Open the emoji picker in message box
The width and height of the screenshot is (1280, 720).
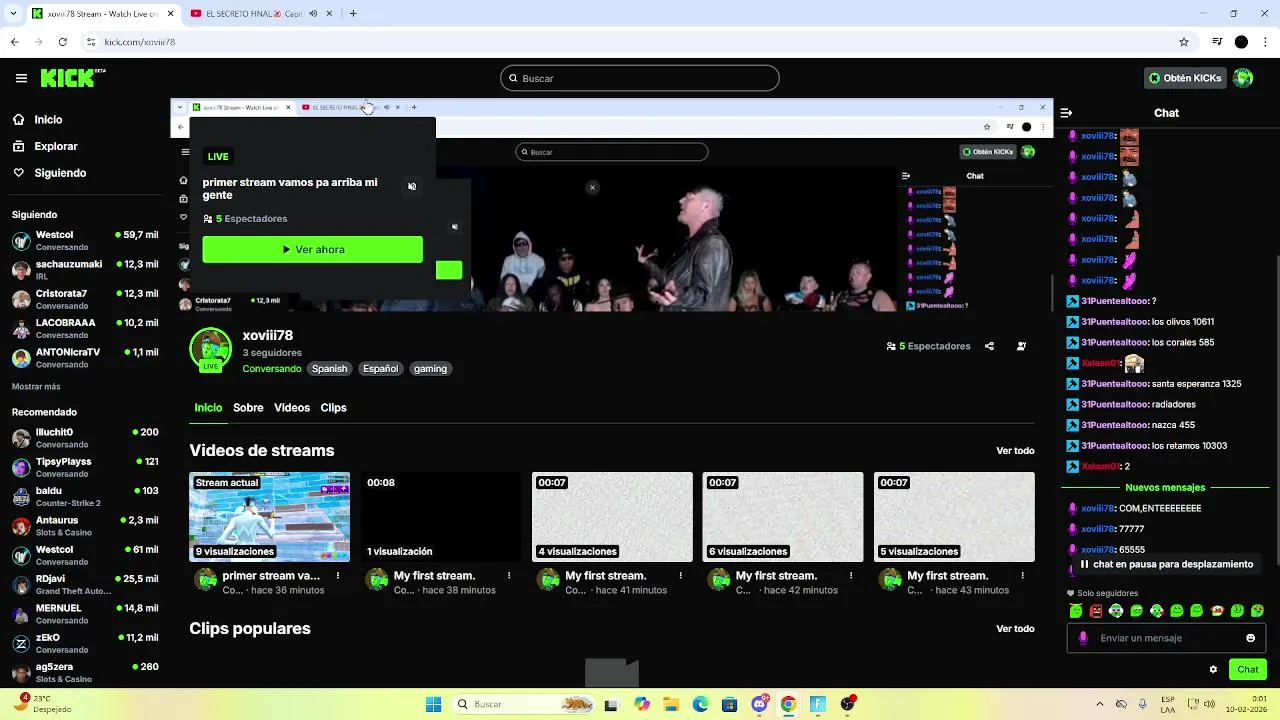[x=1250, y=638]
